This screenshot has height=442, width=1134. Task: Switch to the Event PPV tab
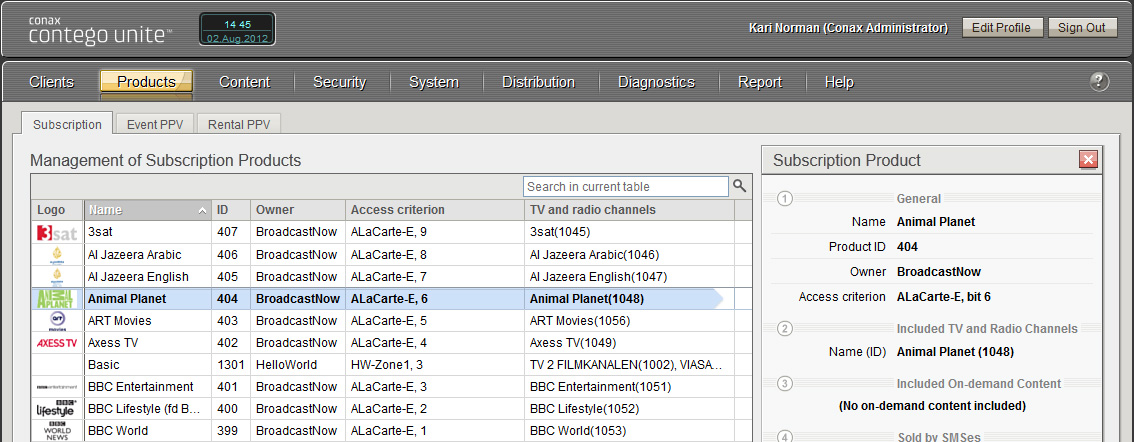154,125
